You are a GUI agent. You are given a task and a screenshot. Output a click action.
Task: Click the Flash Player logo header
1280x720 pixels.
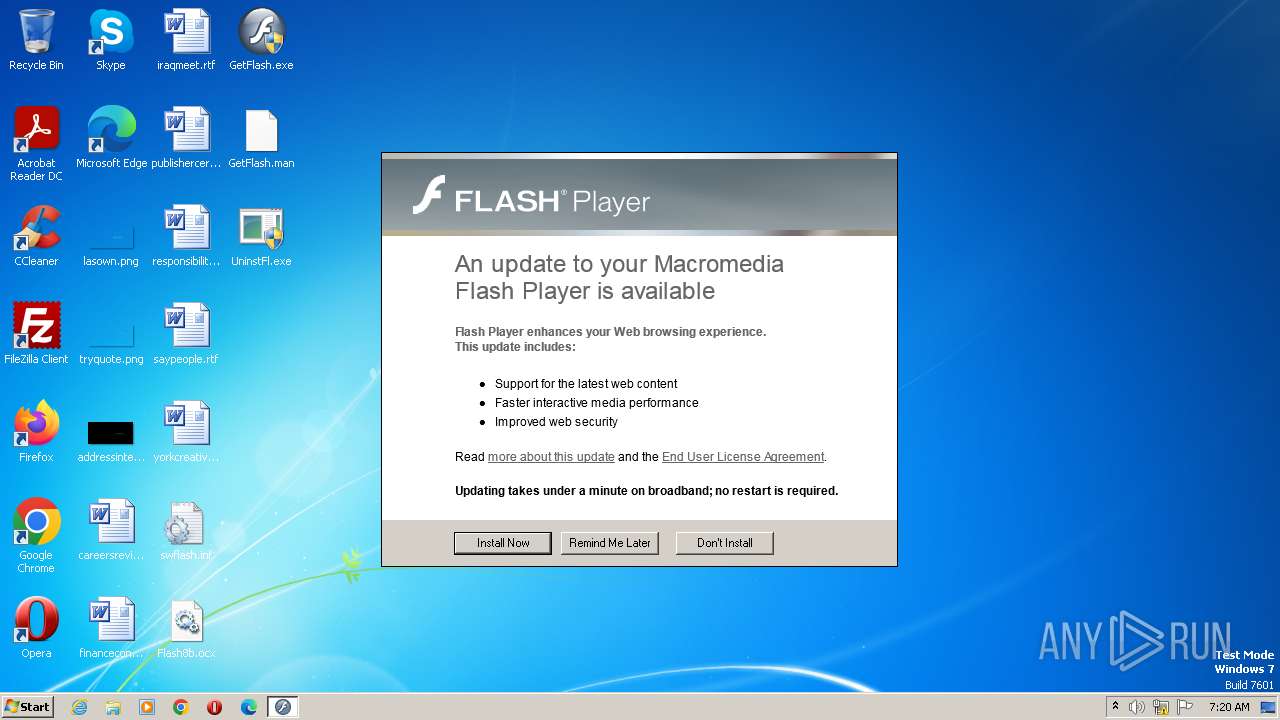pyautogui.click(x=532, y=197)
